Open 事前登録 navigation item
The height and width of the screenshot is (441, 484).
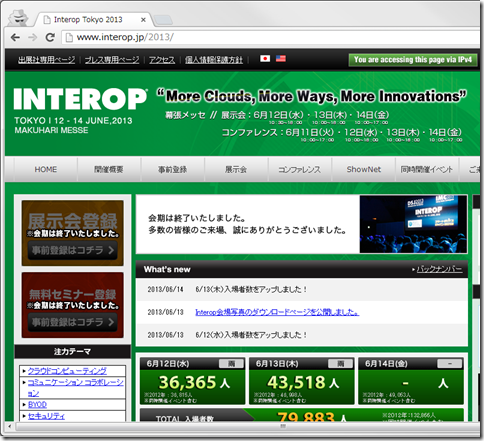tap(173, 169)
